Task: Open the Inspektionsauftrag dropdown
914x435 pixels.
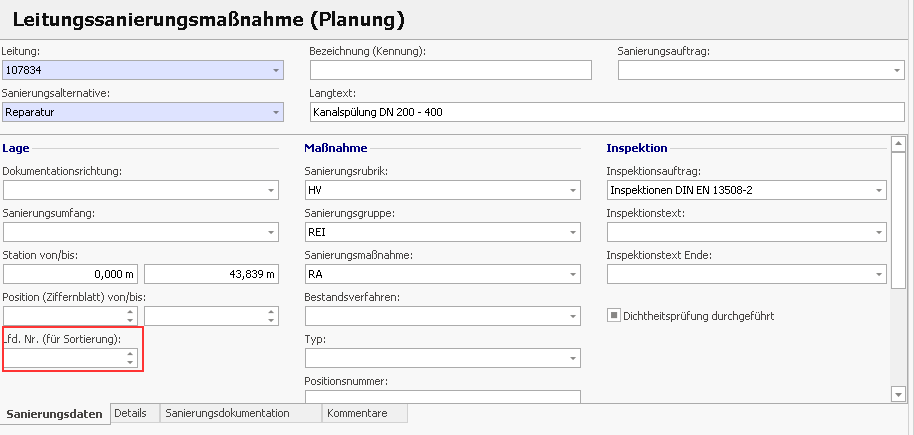Action: click(877, 190)
